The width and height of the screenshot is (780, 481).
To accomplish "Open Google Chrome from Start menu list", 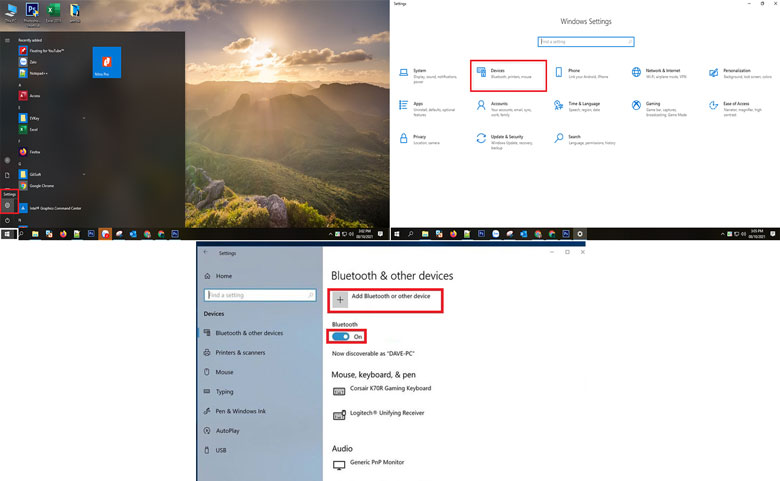I will 40,186.
